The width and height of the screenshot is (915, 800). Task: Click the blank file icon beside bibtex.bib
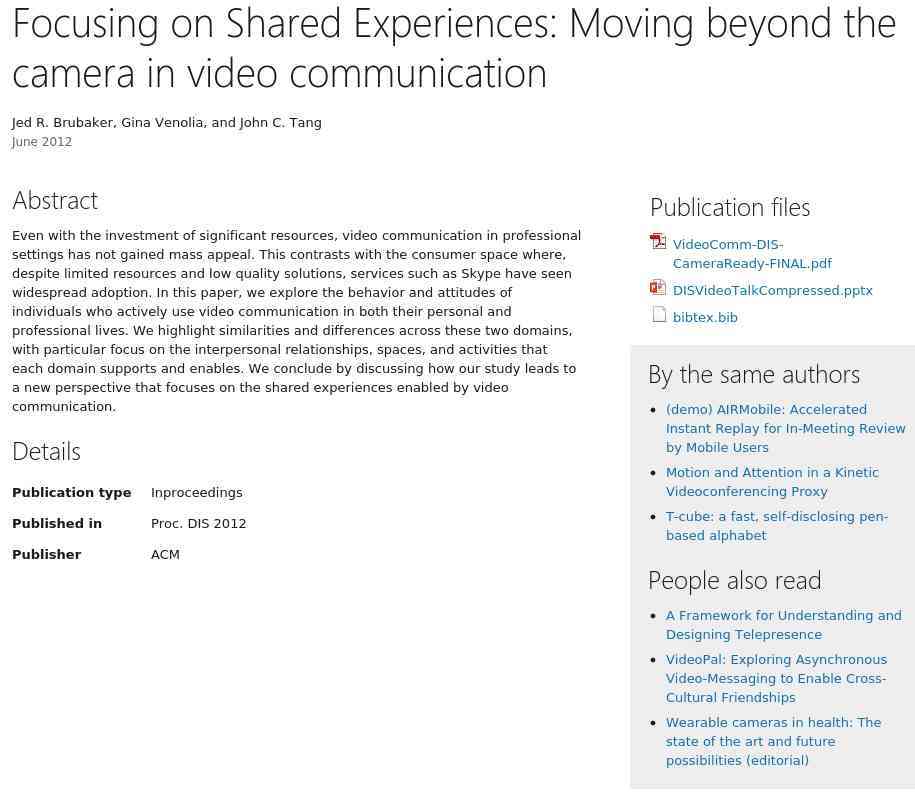659,315
